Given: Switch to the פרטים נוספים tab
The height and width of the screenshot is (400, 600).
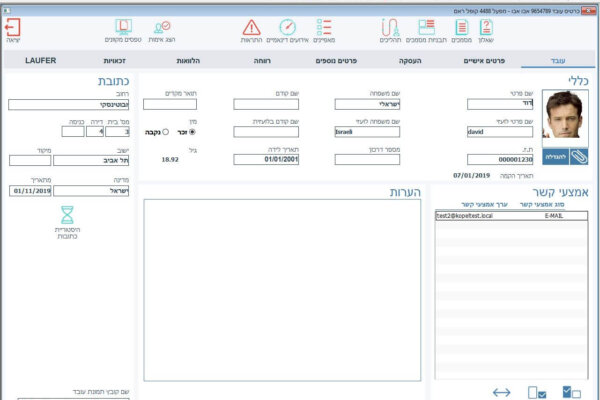Looking at the screenshot, I should (336, 60).
